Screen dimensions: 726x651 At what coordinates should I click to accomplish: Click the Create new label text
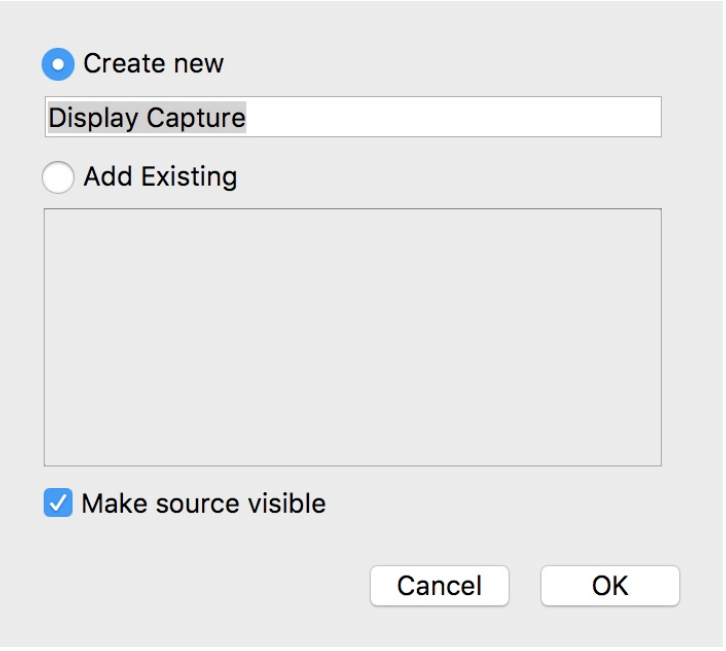153,63
